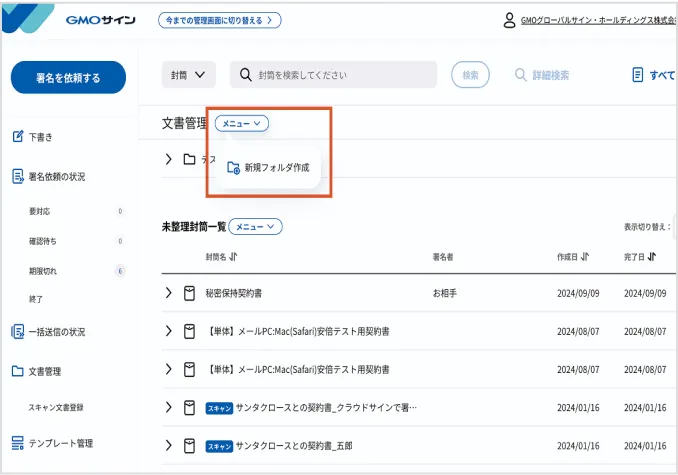Open 署名依頼の状況 in the sidebar
Viewport: 678px width, 475px height.
pyautogui.click(x=57, y=176)
